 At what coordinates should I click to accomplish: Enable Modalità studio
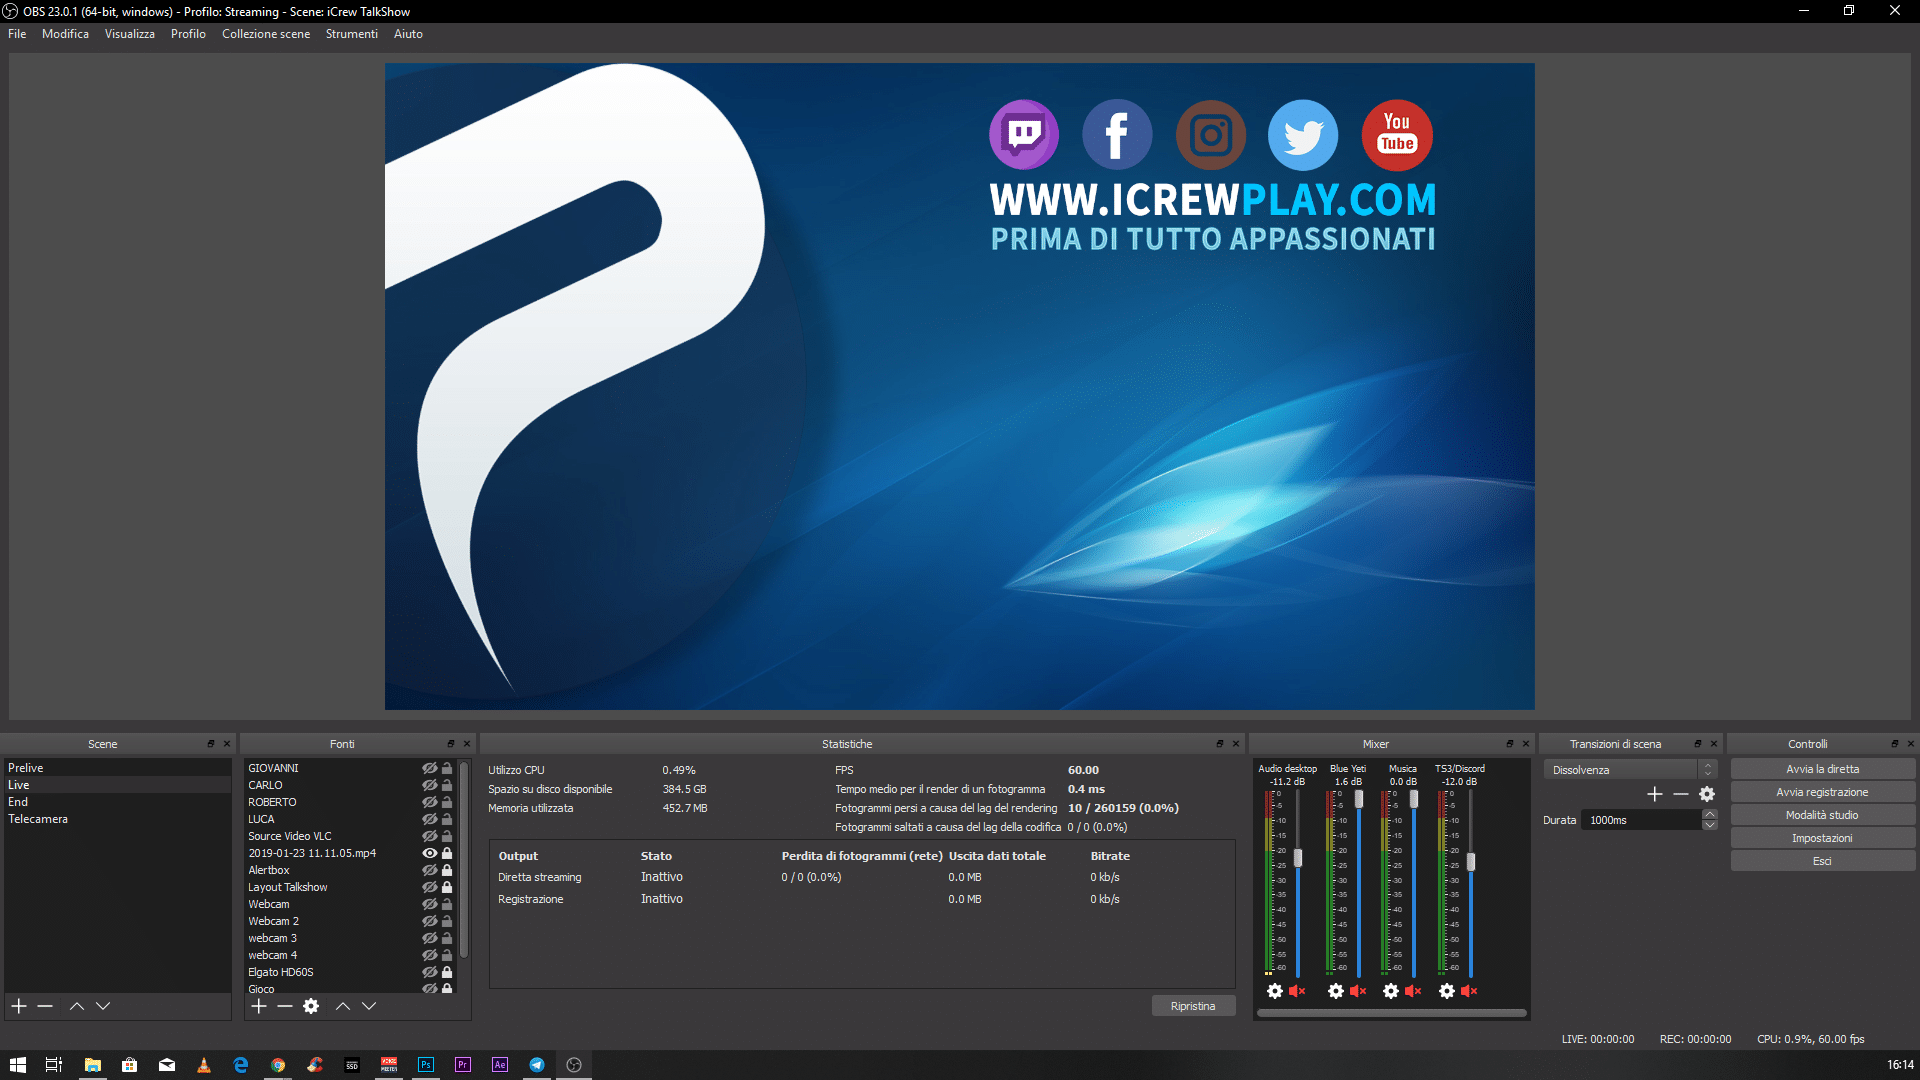(x=1823, y=815)
